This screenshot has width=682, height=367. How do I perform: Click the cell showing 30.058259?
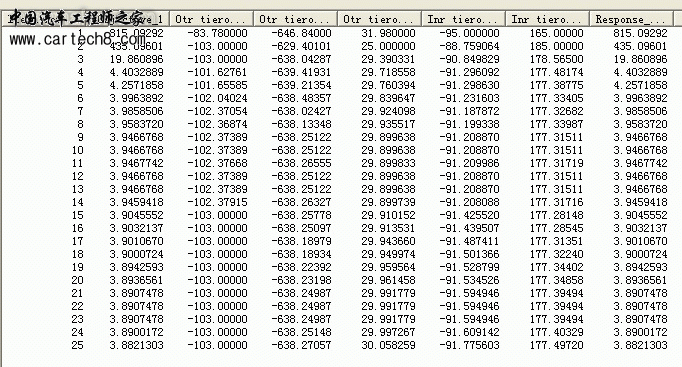[388, 346]
